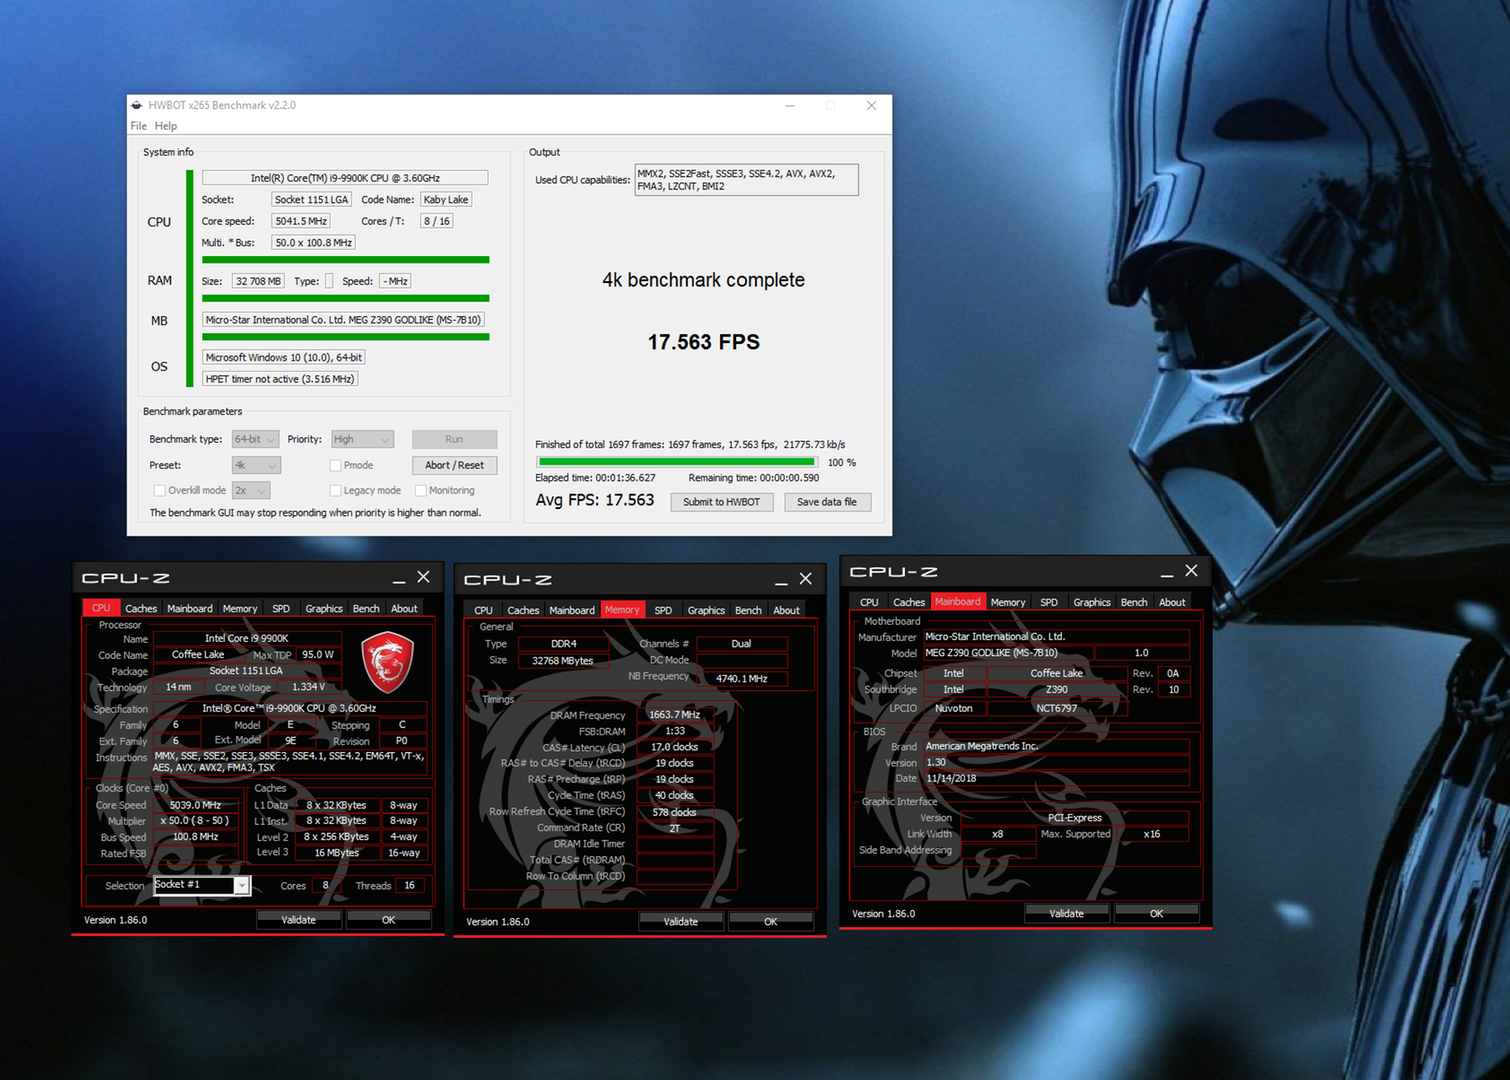Close the HWBOT x265 Benchmark window
Image resolution: width=1510 pixels, height=1080 pixels.
tap(872, 105)
